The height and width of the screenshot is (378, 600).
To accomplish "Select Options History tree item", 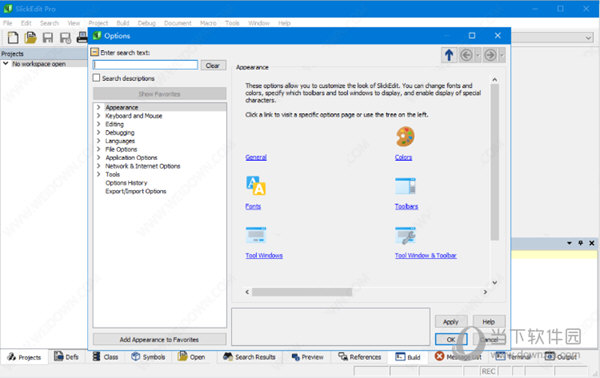I will click(126, 183).
